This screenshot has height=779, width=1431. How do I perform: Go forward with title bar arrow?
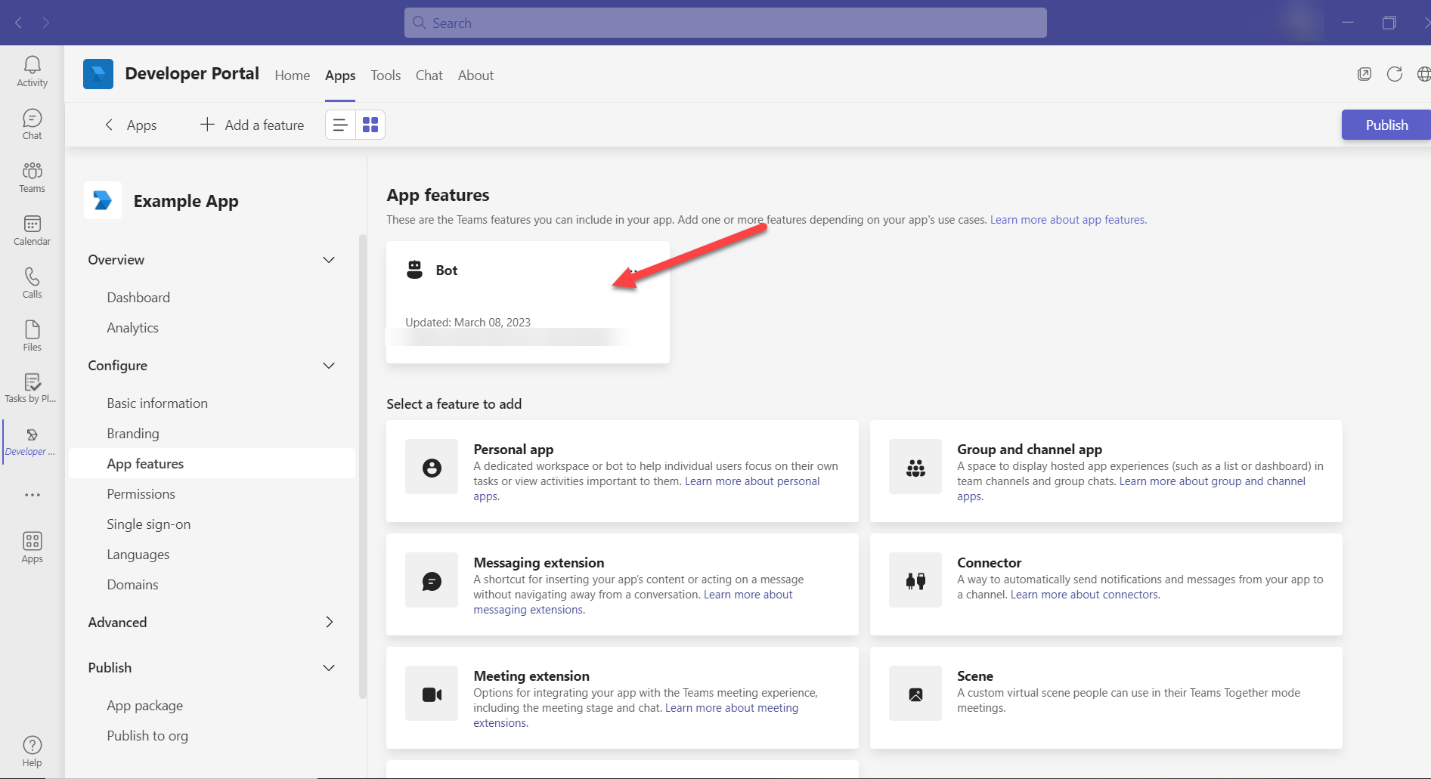pos(46,22)
